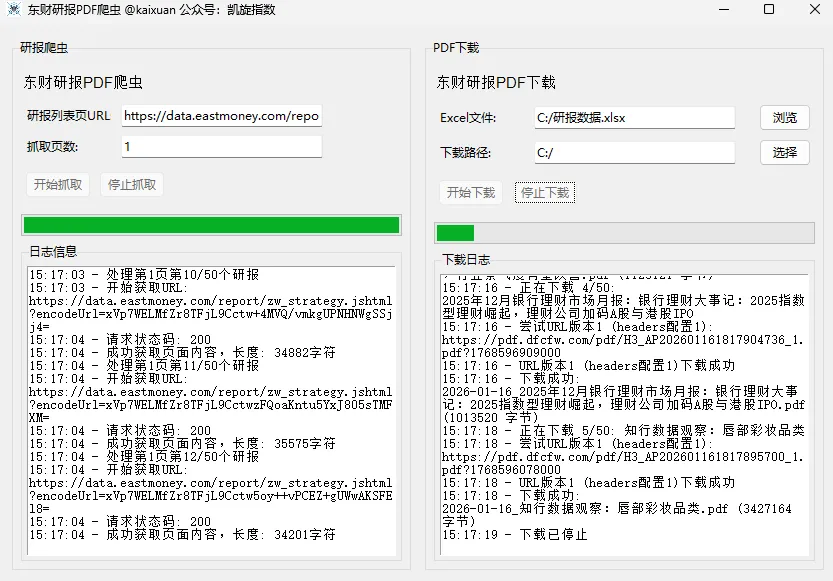Click the 下载日志 group label
This screenshot has width=833, height=581.
466,259
